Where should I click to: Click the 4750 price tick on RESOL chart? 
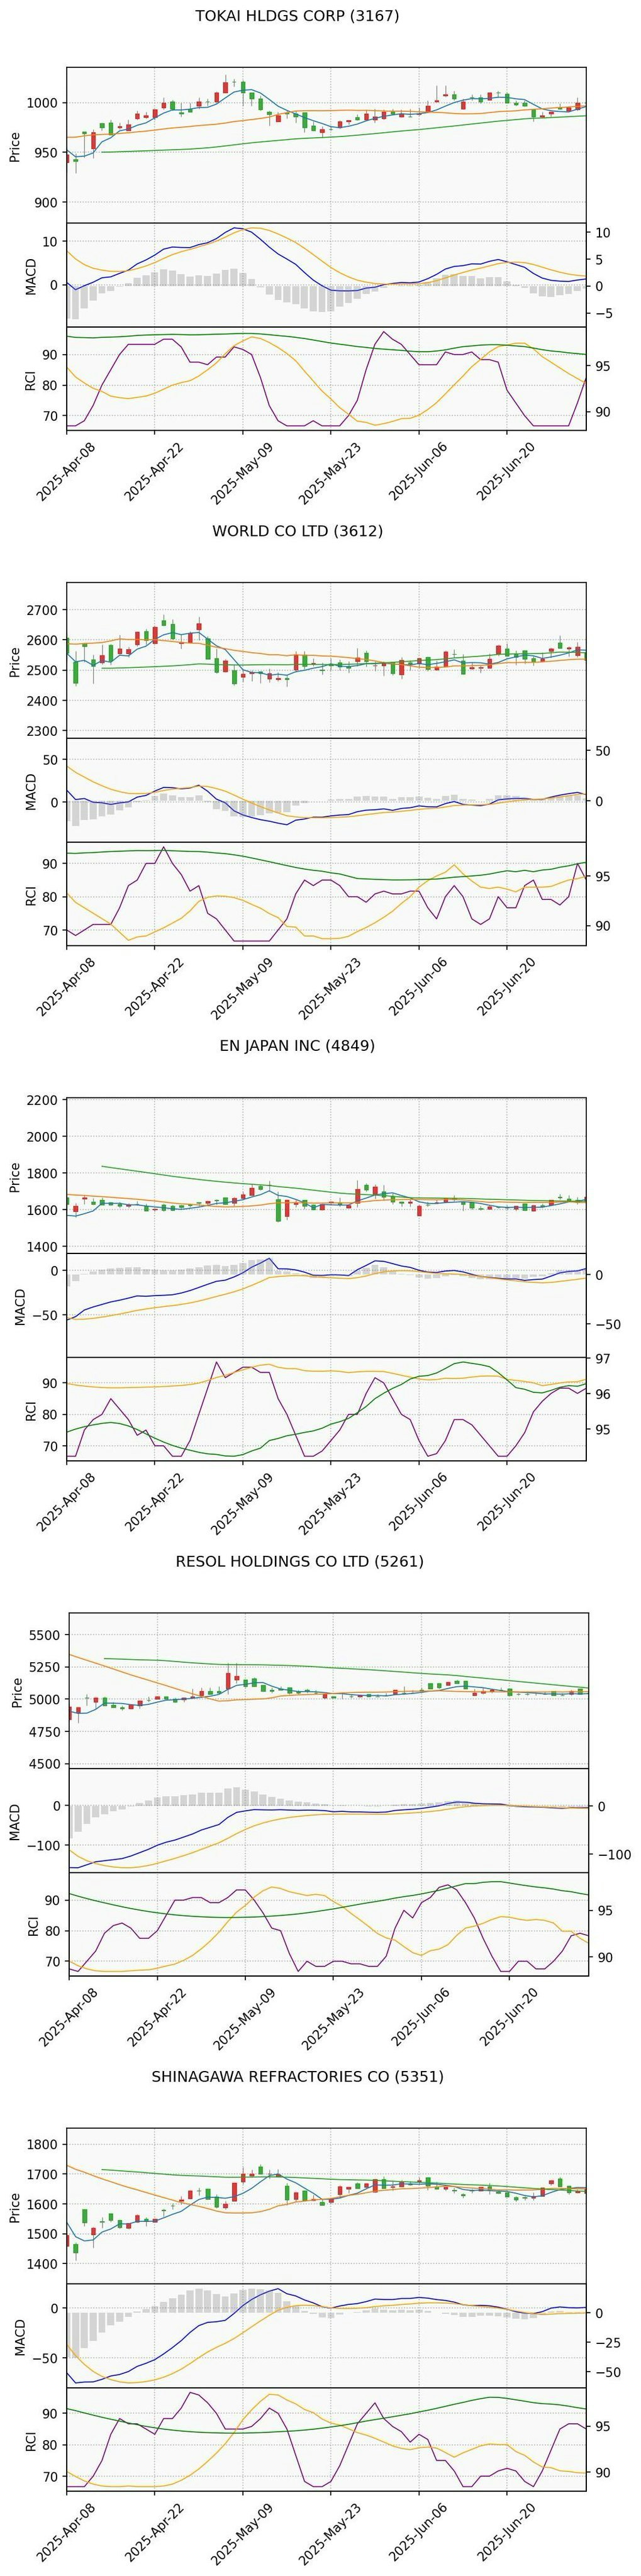point(46,1732)
